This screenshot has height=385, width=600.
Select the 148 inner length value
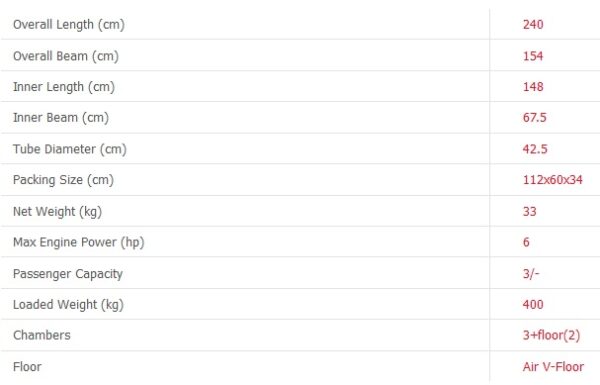[533, 86]
